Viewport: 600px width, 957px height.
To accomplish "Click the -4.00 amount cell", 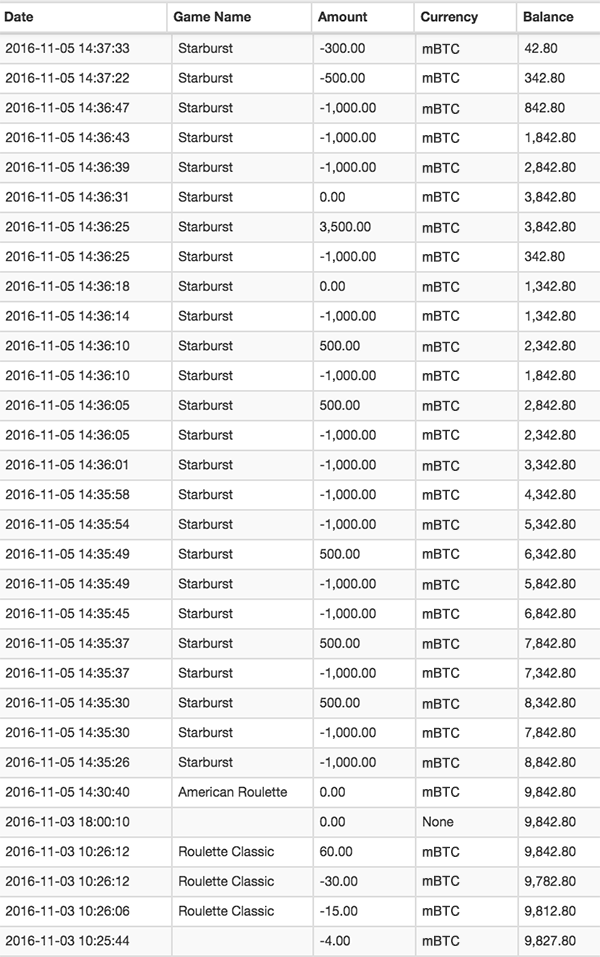I will click(x=335, y=941).
